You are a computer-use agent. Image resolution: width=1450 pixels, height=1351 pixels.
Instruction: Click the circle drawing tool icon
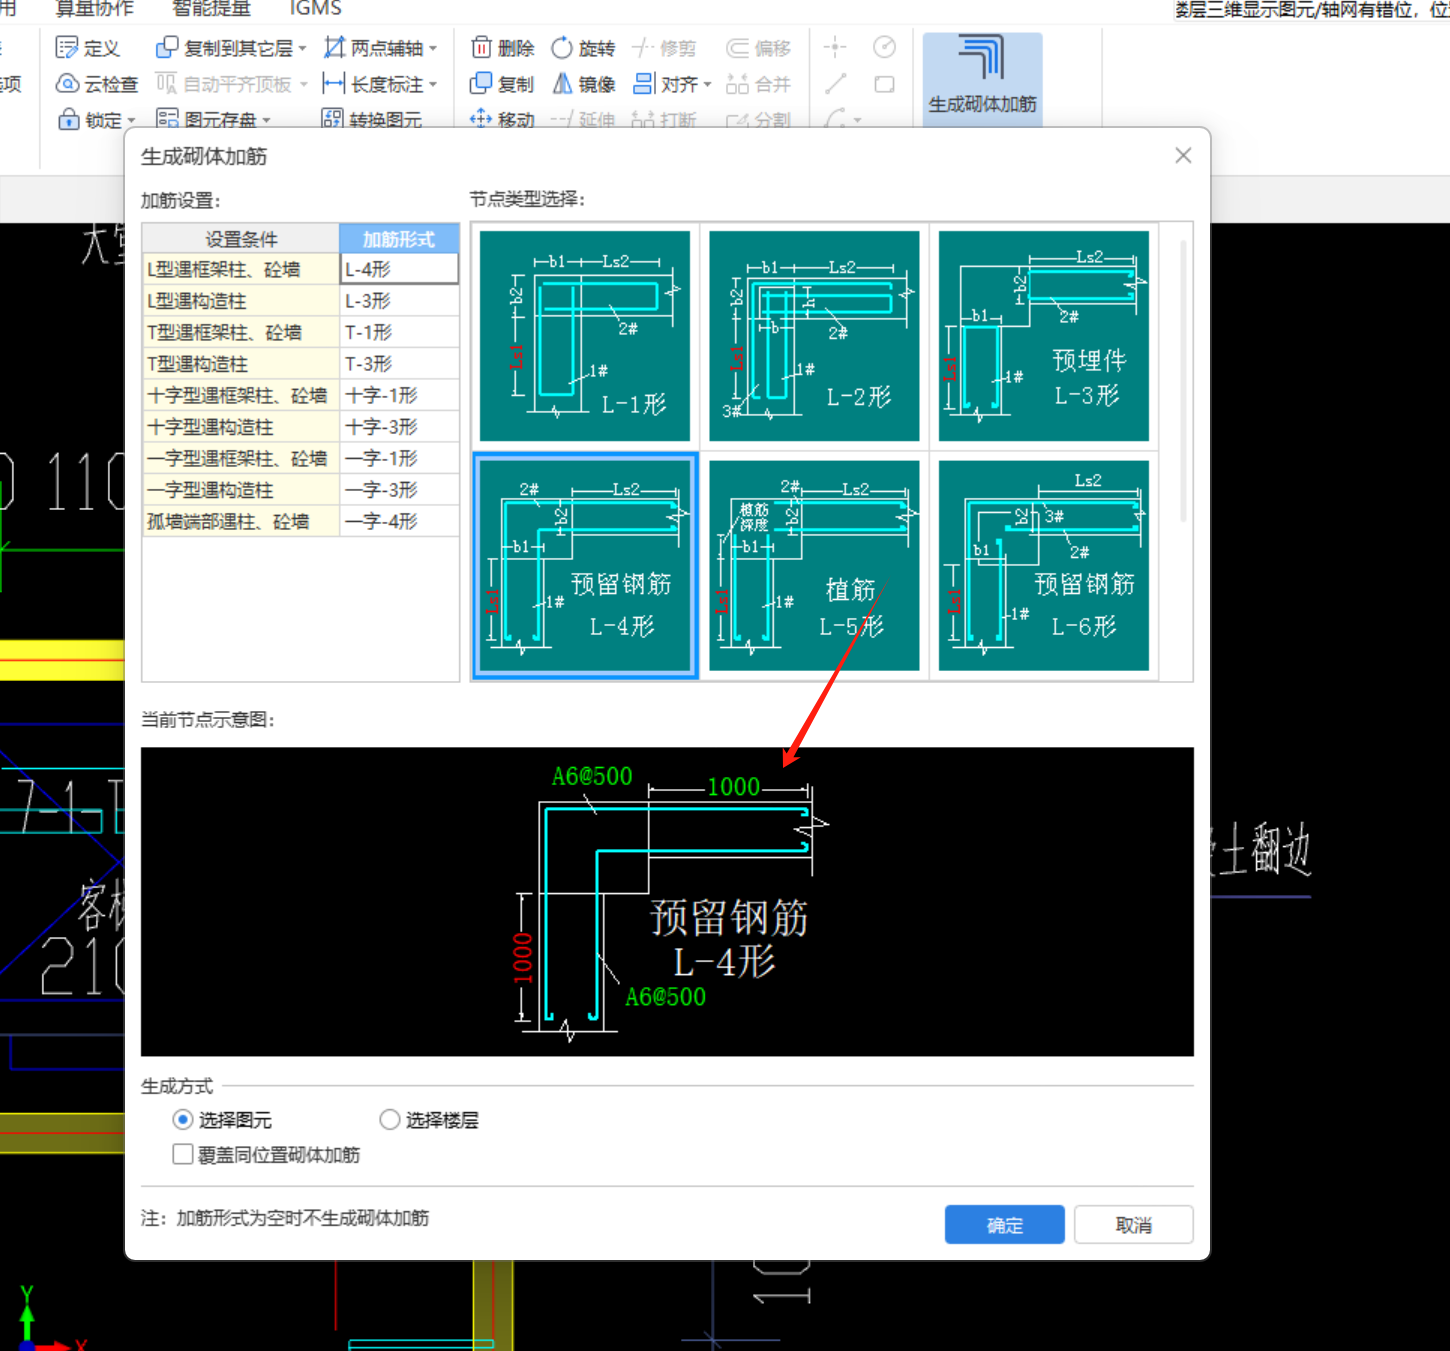884,47
